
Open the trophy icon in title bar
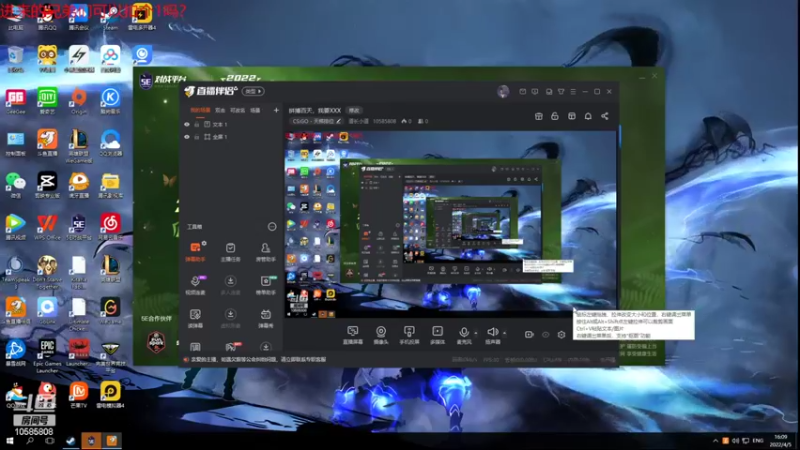pyautogui.click(x=561, y=92)
